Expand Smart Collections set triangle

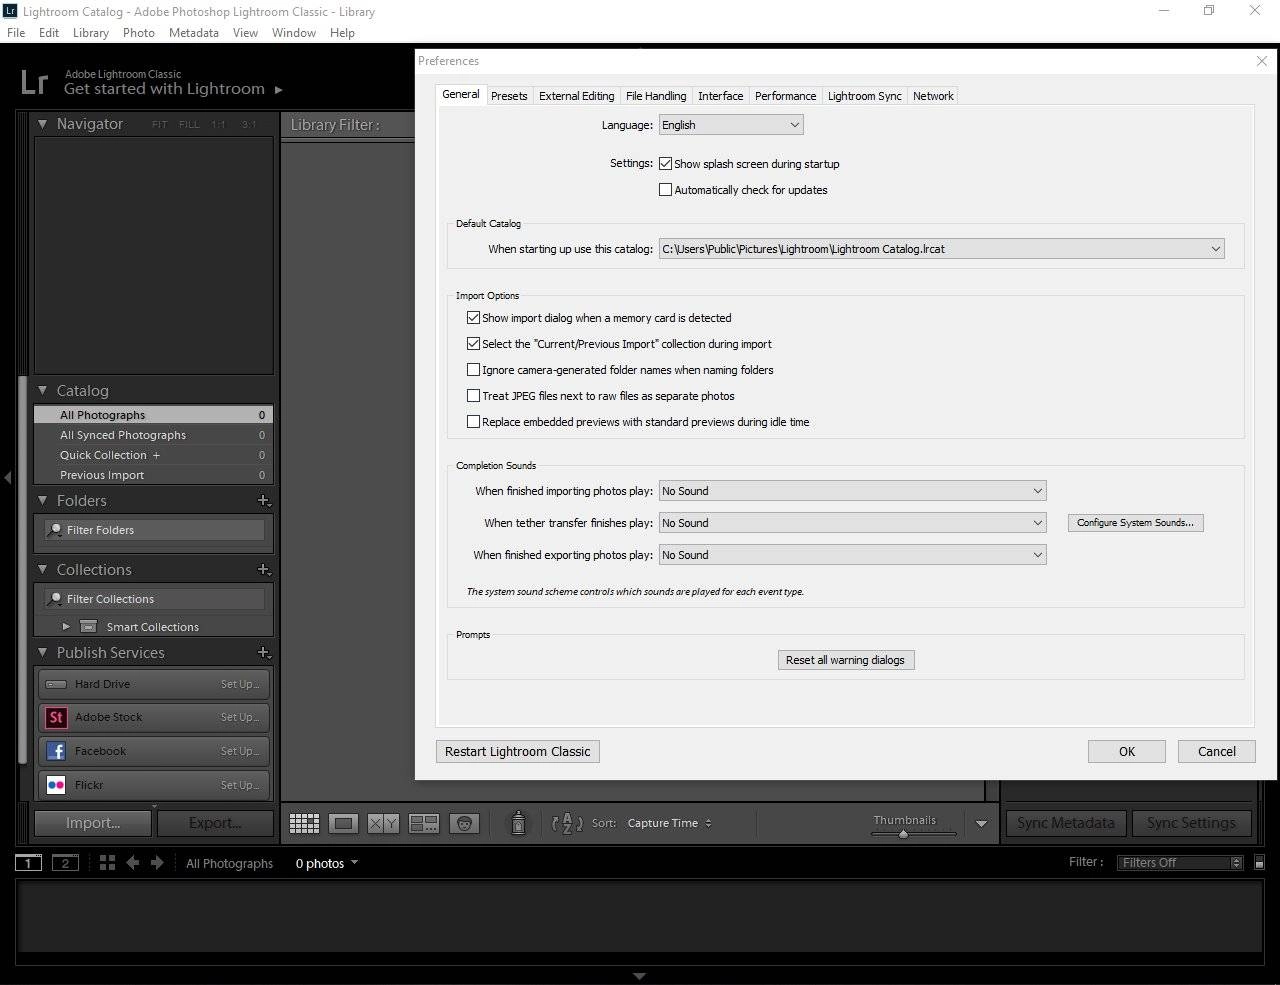pos(66,627)
